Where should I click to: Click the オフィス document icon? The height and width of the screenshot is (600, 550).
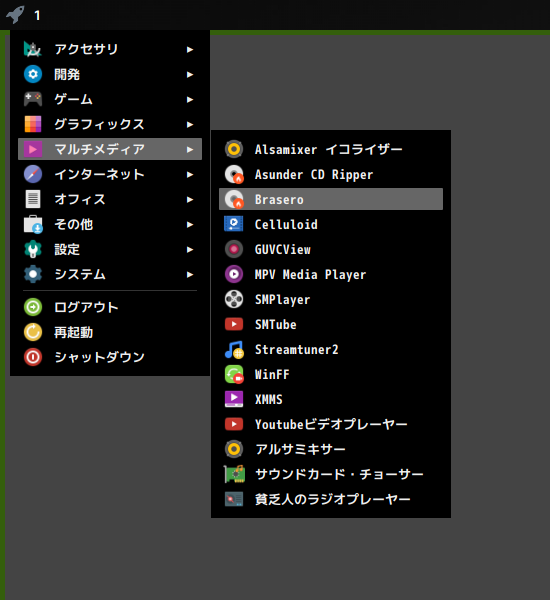(33, 199)
